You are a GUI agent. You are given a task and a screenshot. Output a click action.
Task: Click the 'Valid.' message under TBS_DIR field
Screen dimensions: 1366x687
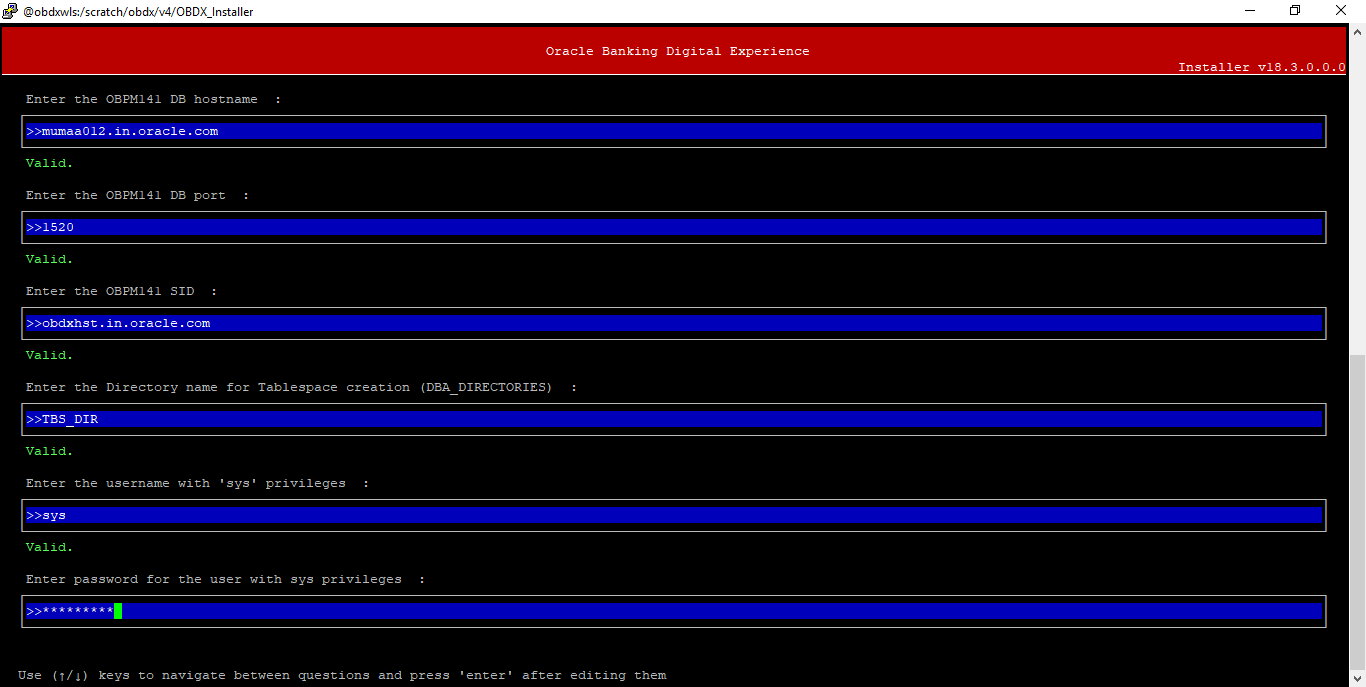[49, 451]
